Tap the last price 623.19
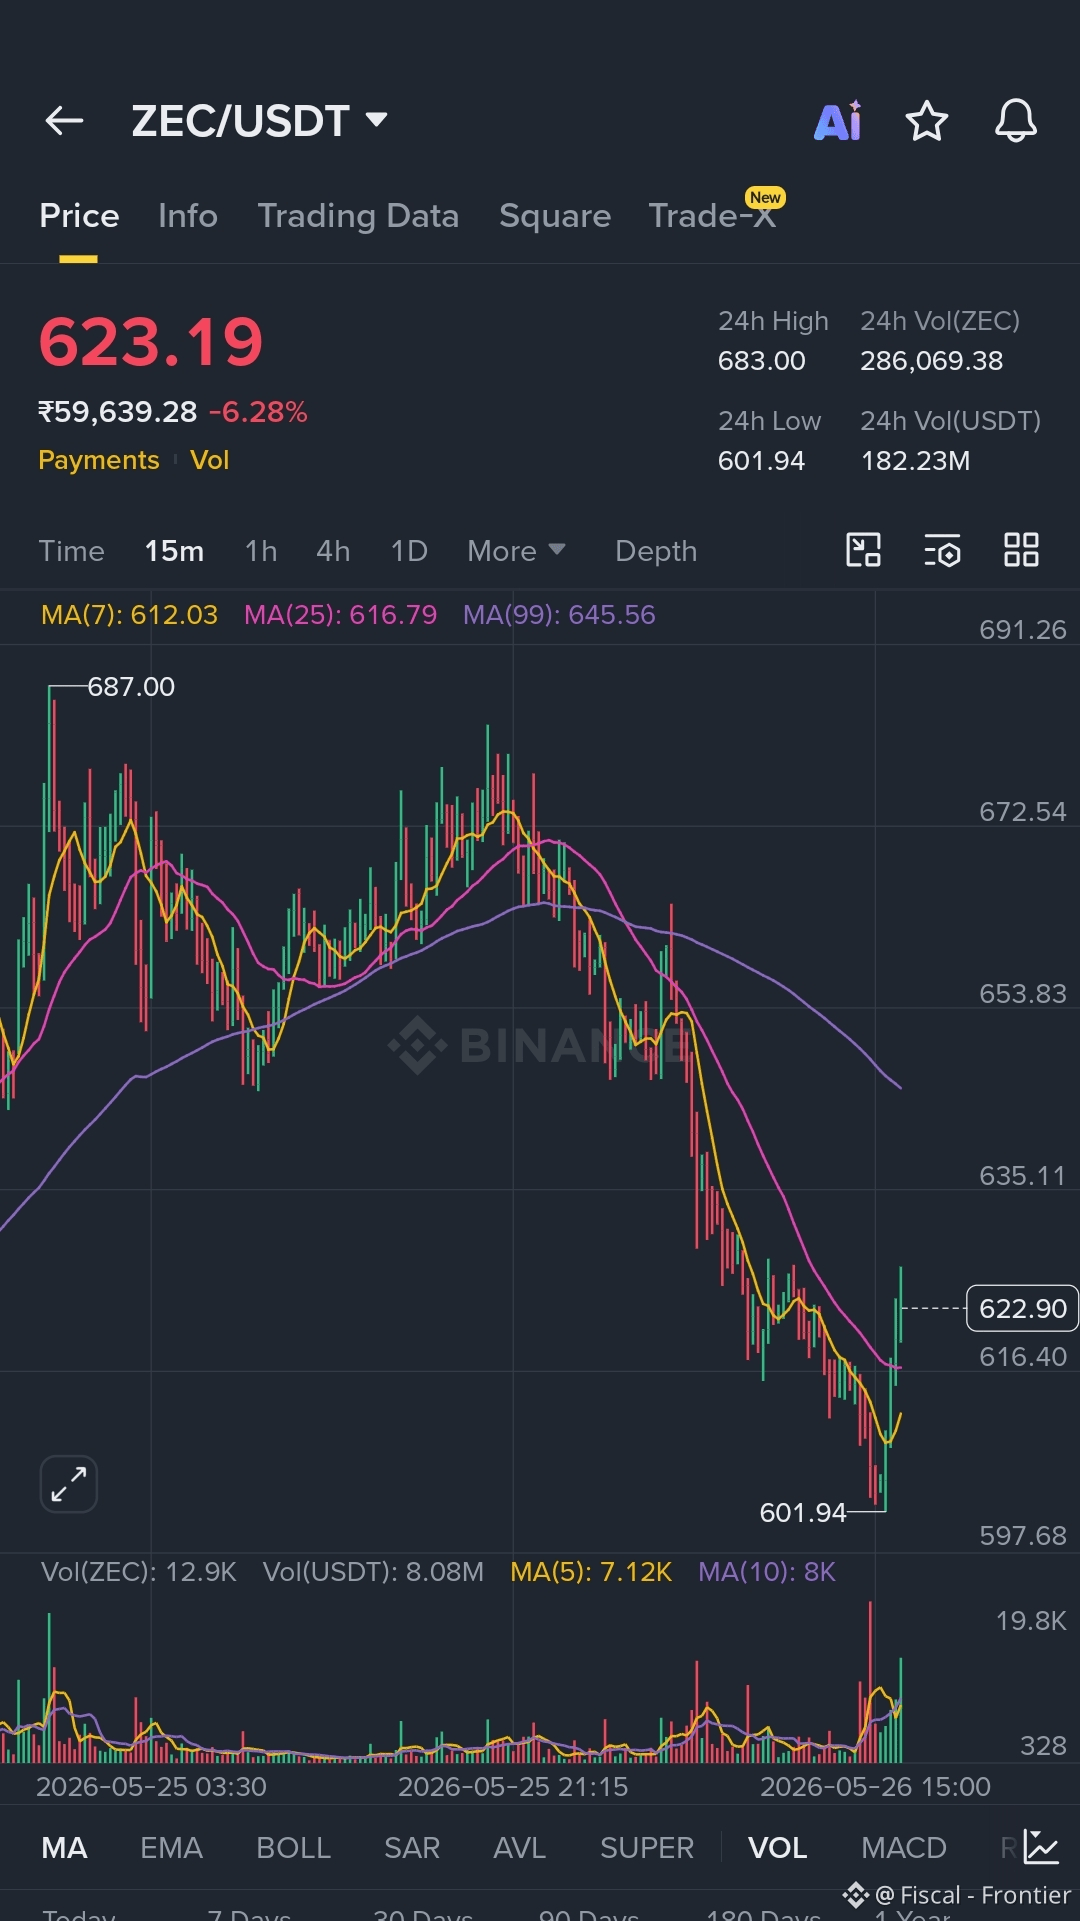The height and width of the screenshot is (1921, 1080). [x=151, y=342]
